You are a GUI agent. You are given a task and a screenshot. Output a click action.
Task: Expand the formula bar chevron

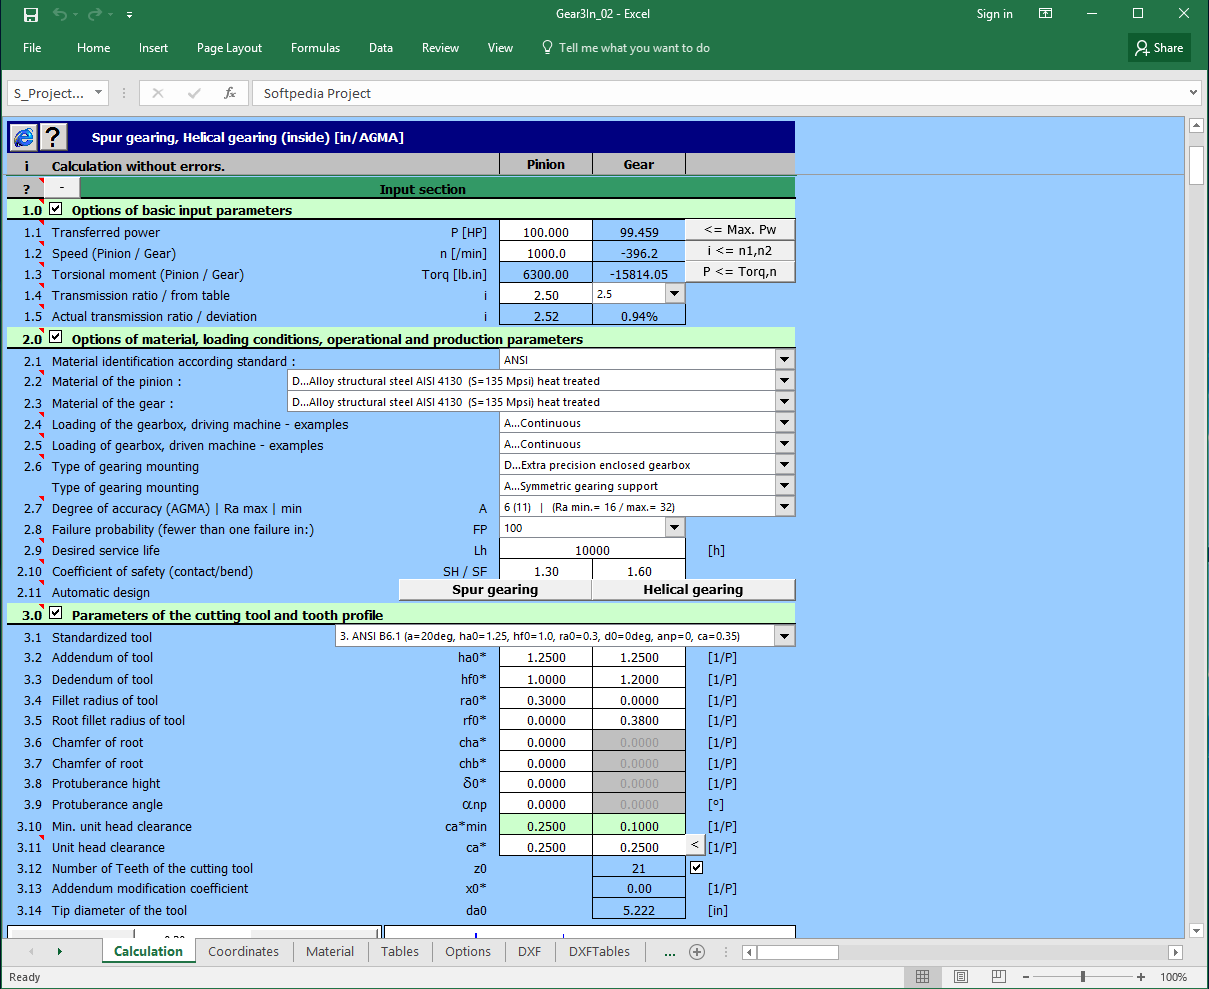coord(1192,93)
